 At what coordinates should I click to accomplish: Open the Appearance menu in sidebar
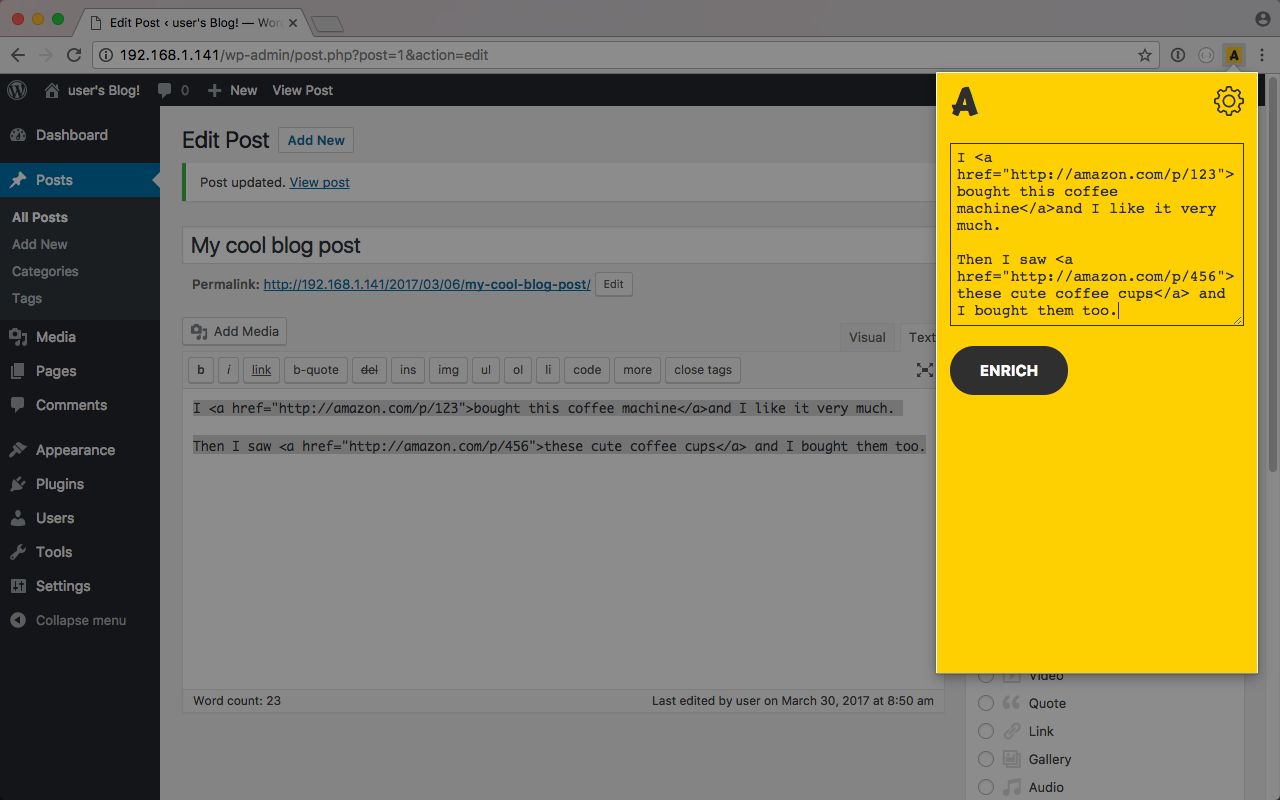point(75,450)
